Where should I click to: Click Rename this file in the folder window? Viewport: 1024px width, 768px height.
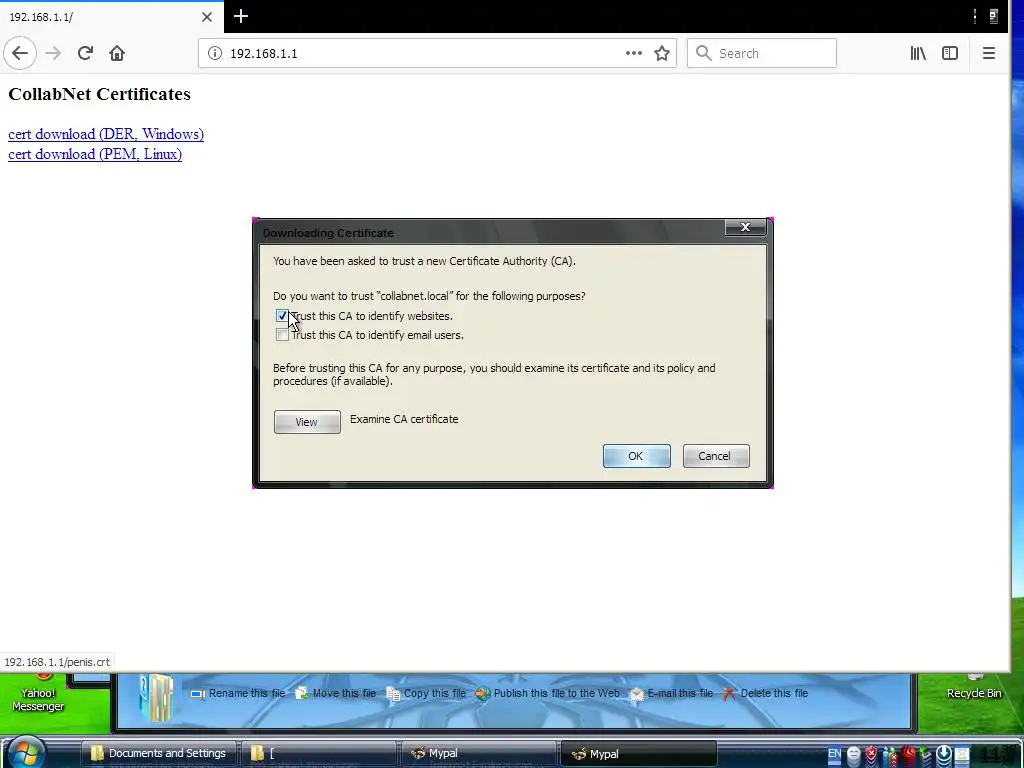238,694
